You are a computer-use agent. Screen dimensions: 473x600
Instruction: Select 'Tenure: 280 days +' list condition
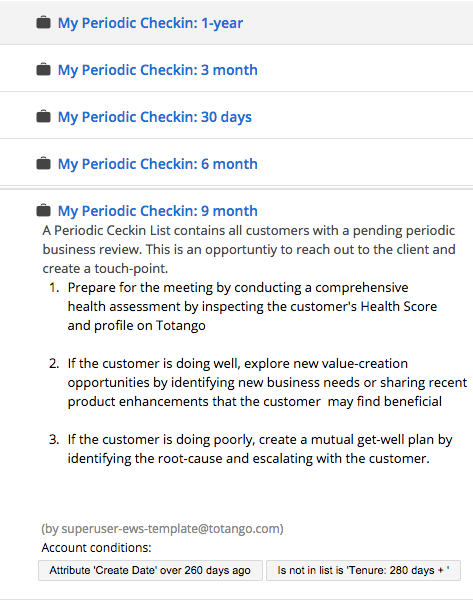click(363, 571)
